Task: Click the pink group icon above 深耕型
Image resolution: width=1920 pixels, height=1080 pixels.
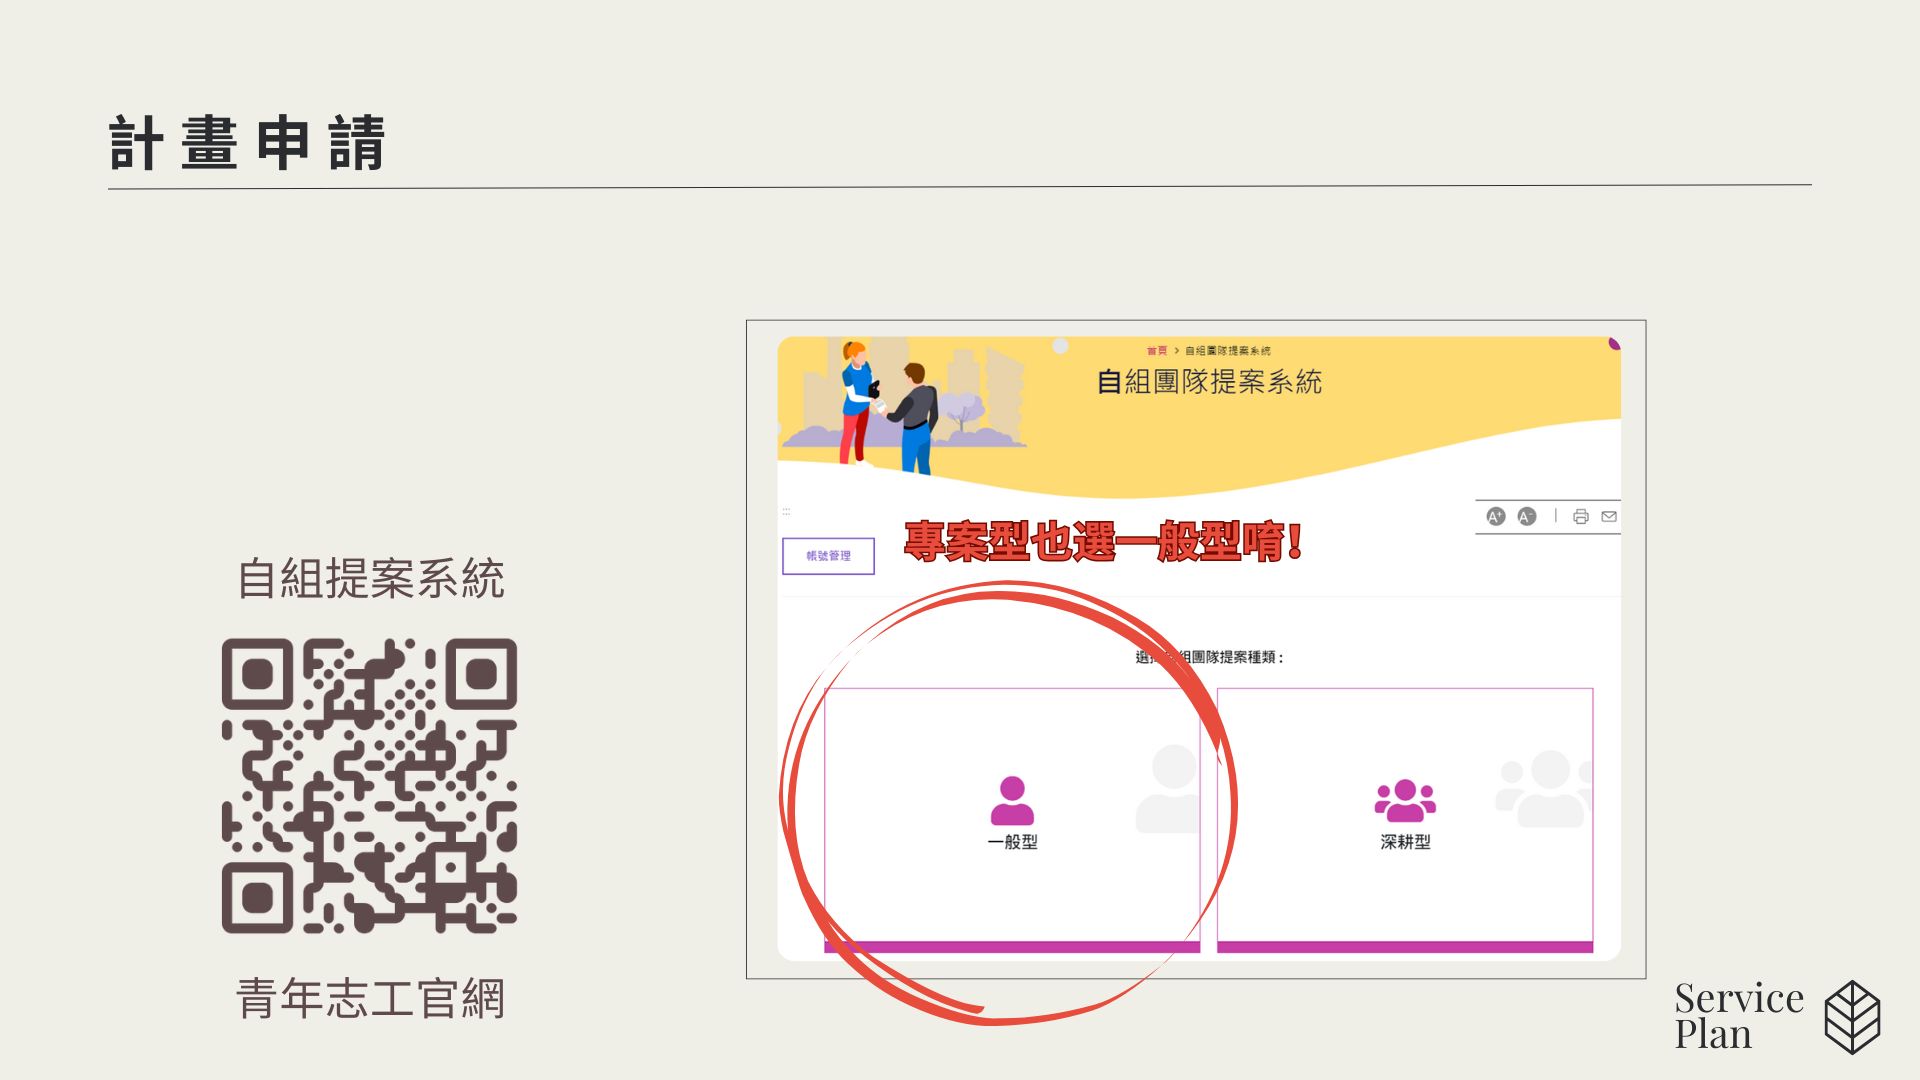Action: (1405, 800)
